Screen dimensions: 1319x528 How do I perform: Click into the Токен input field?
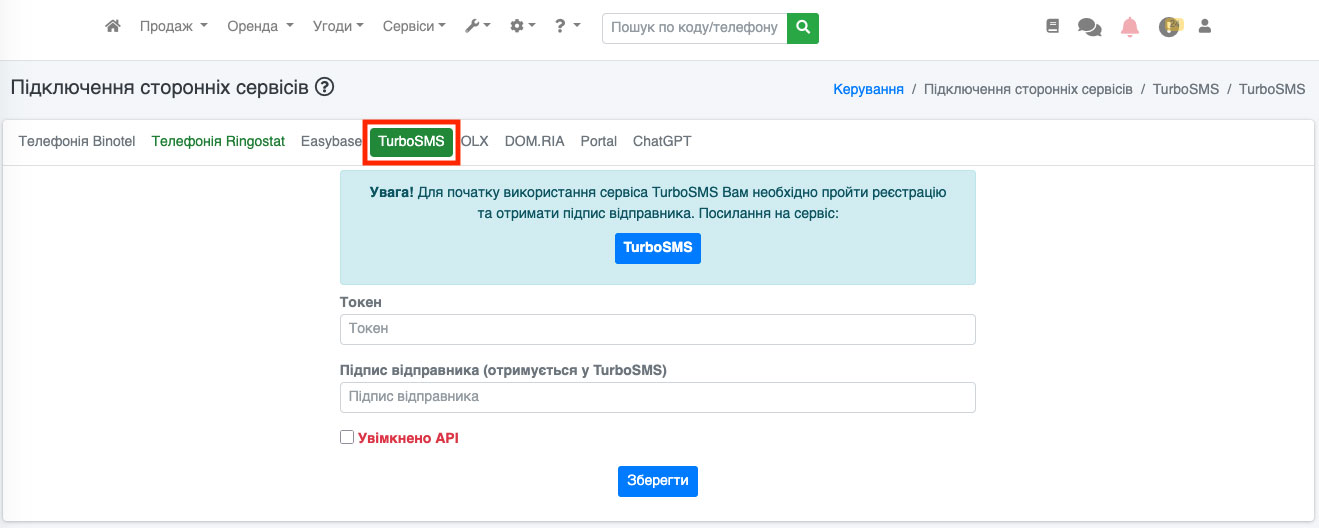pos(657,329)
